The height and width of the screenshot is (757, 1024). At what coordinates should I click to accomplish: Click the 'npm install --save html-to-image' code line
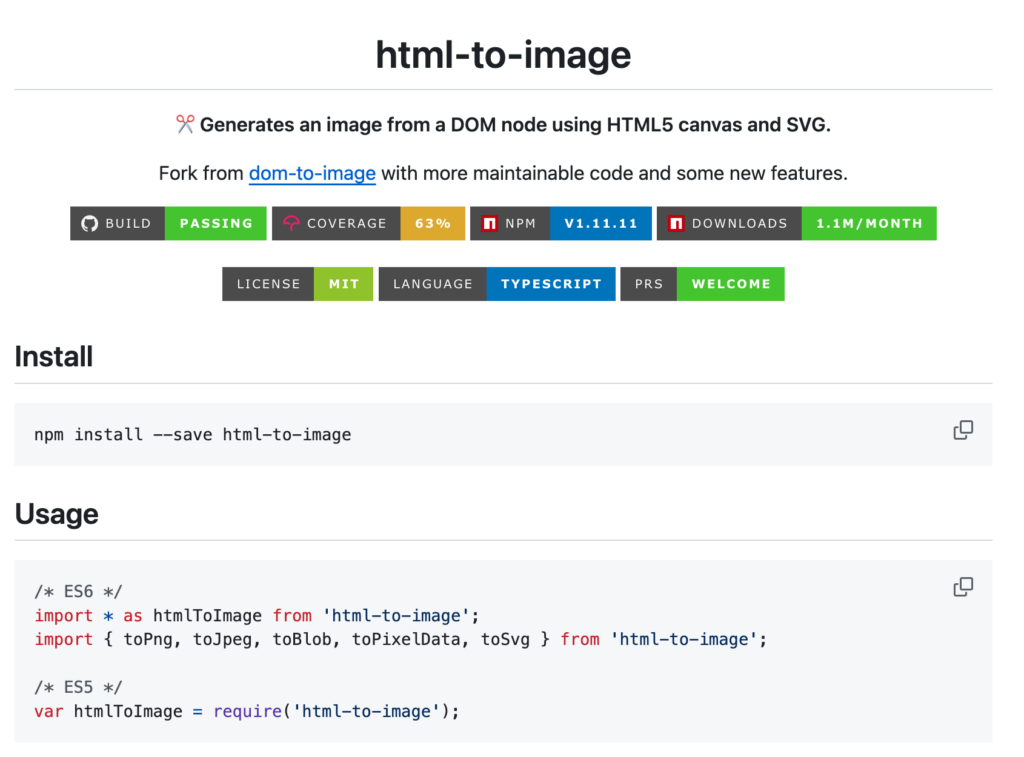tap(193, 434)
